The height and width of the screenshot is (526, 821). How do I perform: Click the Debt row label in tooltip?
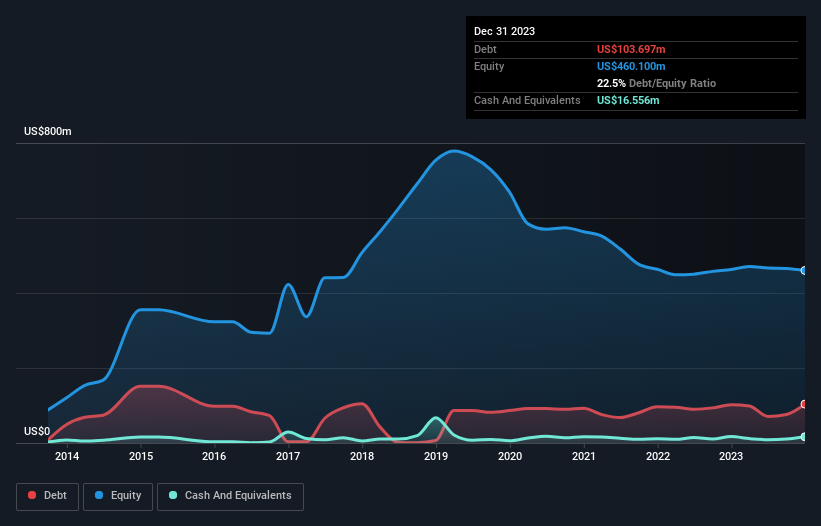[485, 49]
